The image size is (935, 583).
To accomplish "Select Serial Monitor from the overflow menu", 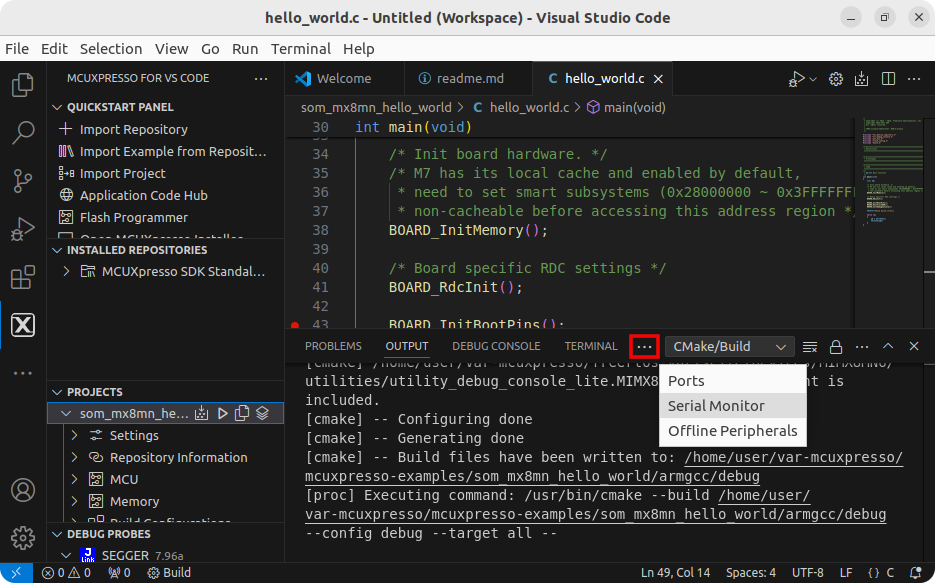I will pos(716,405).
